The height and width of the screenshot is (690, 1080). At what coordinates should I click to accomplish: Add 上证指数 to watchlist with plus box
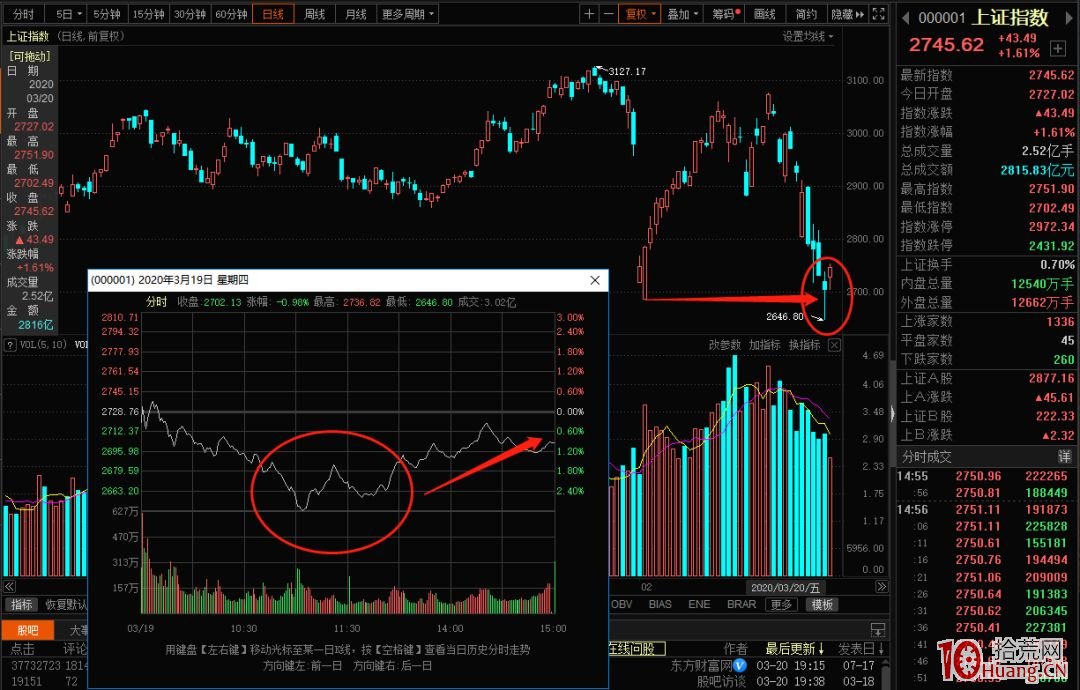(1057, 48)
